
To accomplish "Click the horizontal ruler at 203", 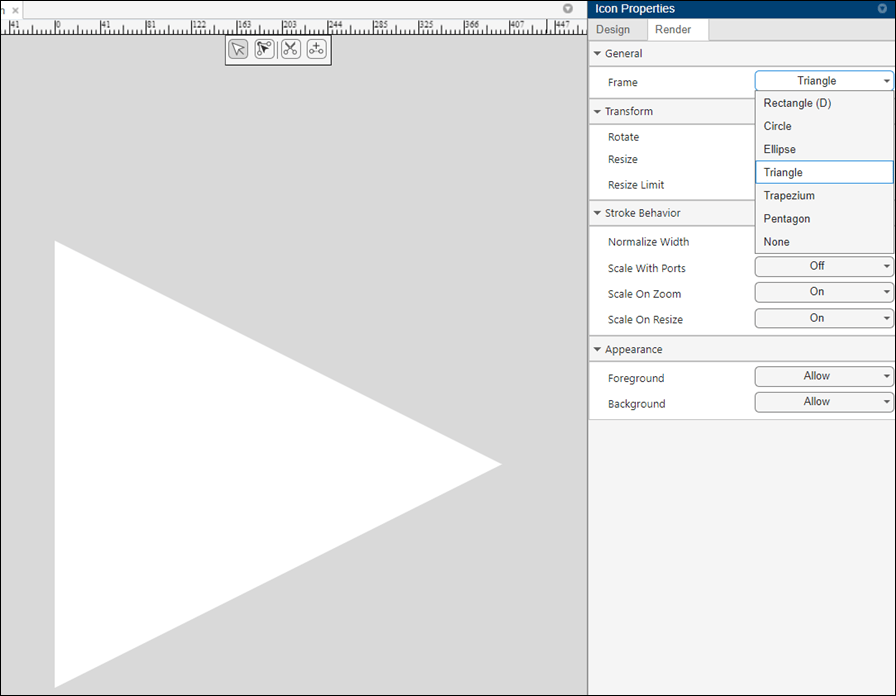I will tap(290, 25).
